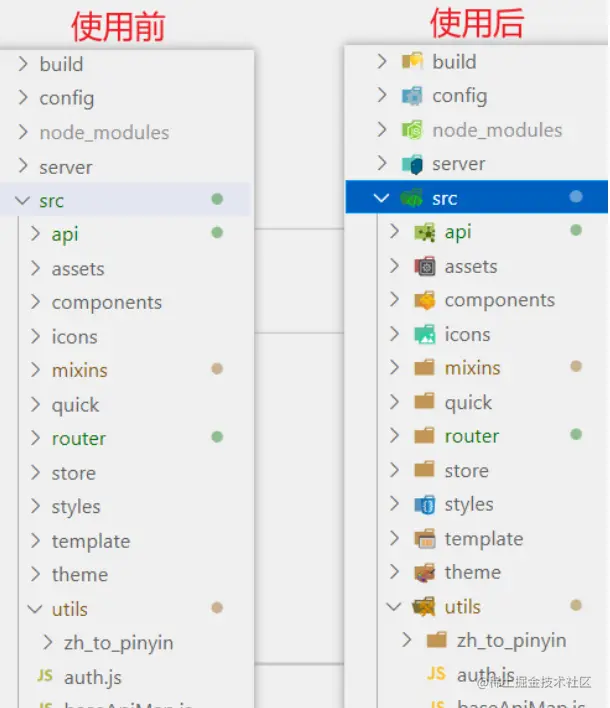Select the template folder in left panel
The height and width of the screenshot is (708, 610).
91,541
